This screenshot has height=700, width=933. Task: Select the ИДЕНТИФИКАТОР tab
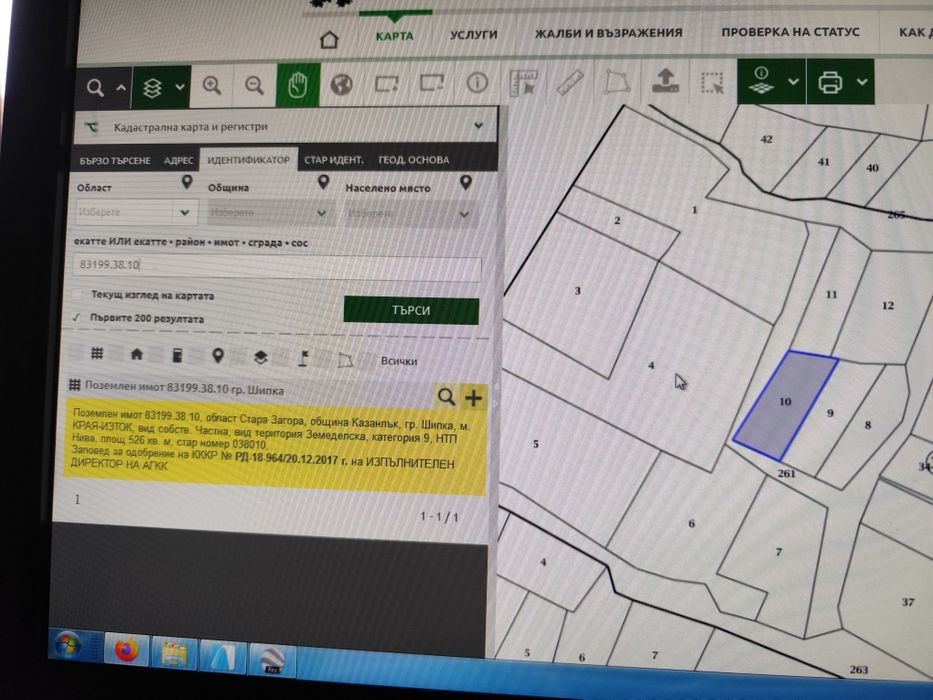pyautogui.click(x=249, y=160)
